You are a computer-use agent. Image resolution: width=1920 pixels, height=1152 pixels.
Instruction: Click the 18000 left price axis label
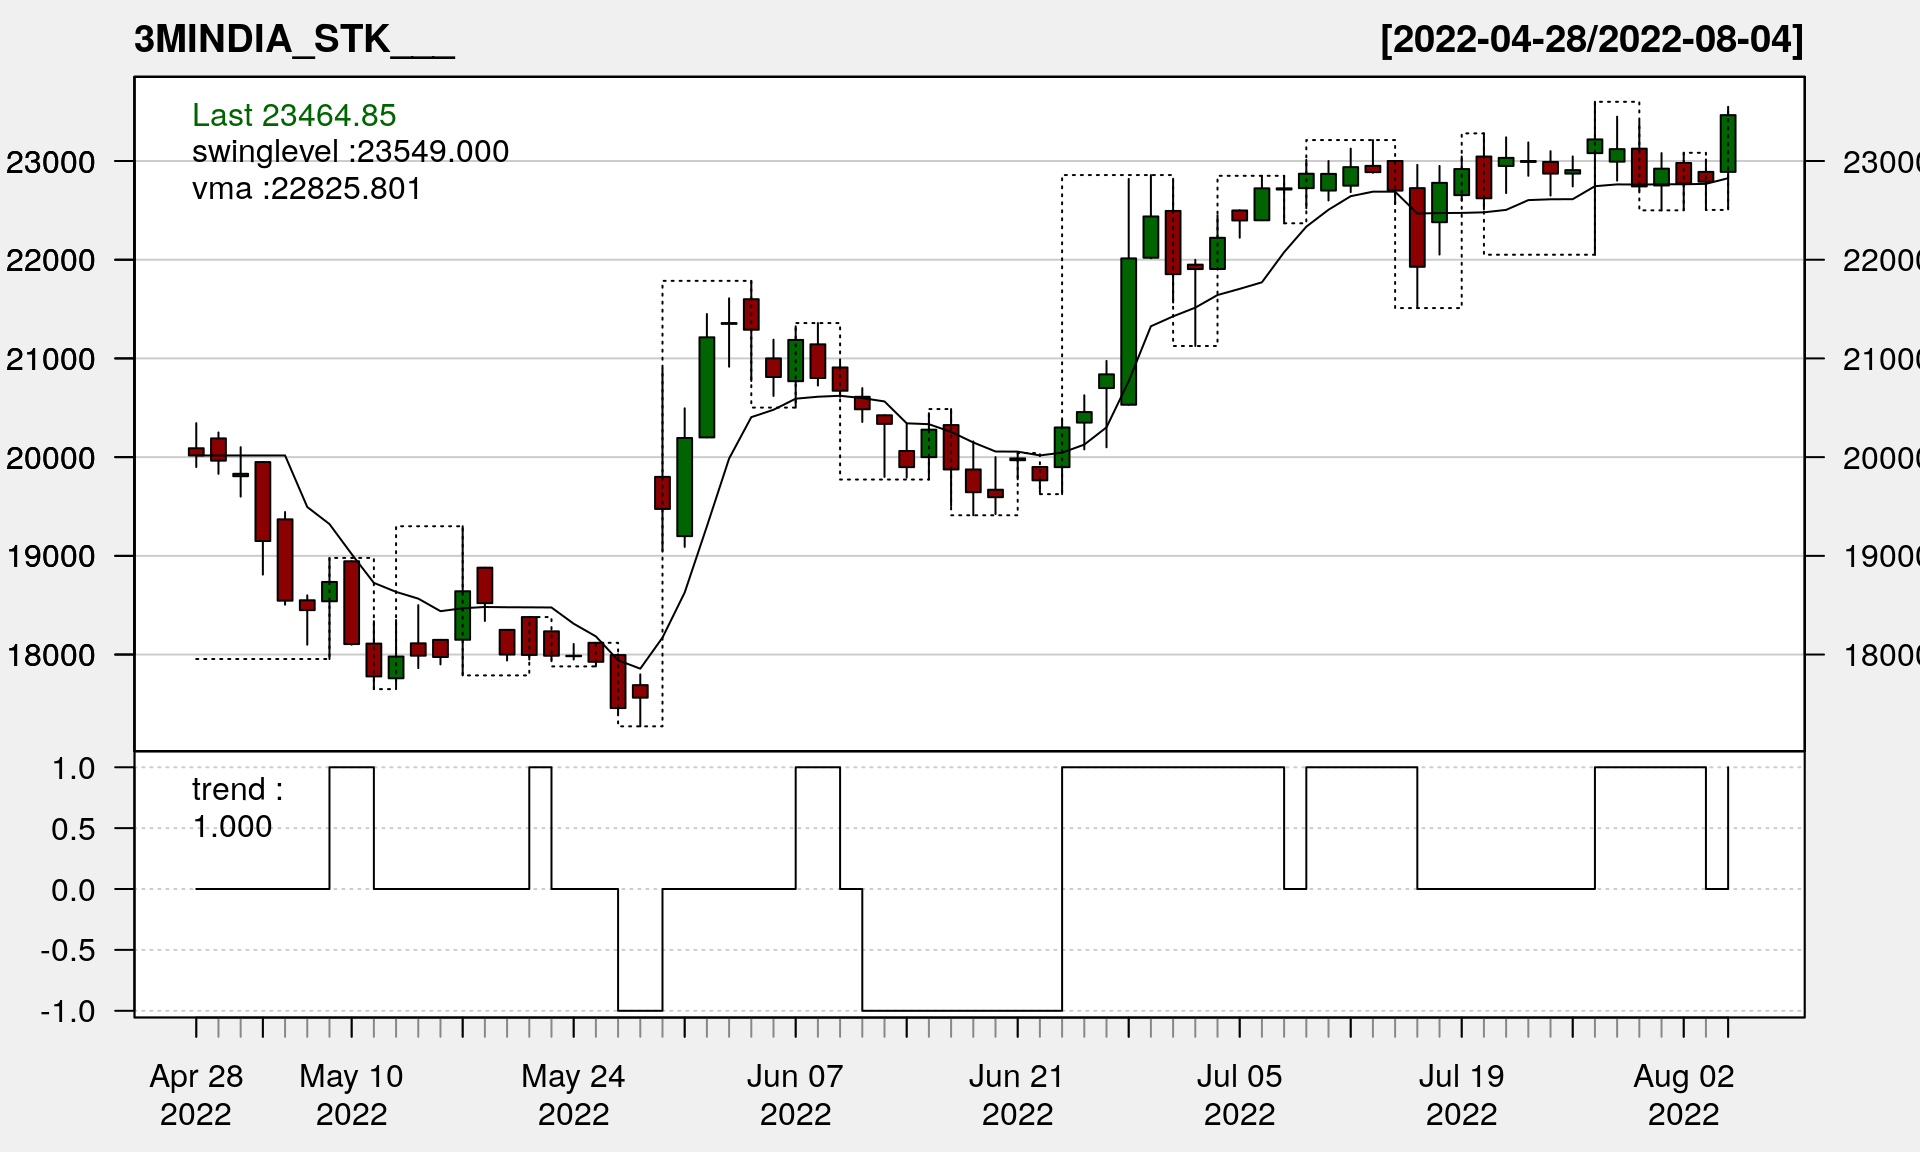tap(50, 656)
